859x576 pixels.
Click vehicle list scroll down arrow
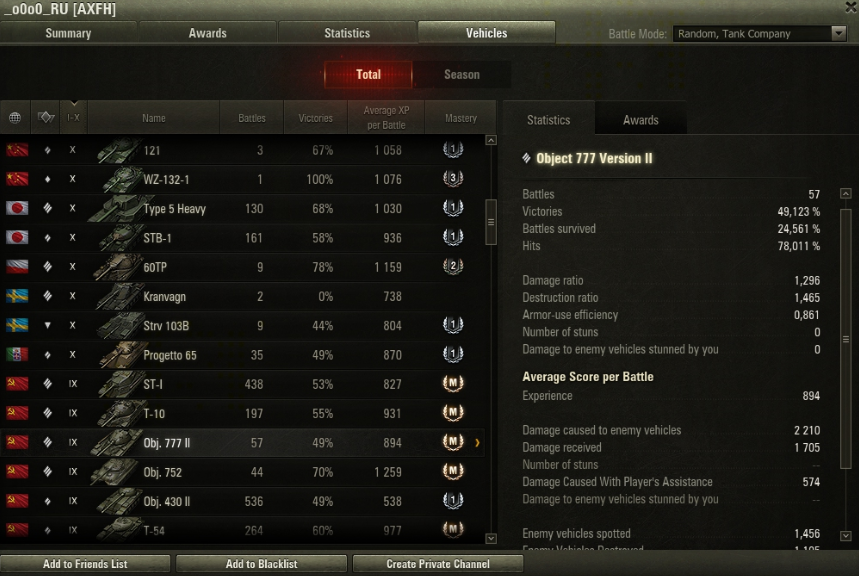[x=491, y=538]
